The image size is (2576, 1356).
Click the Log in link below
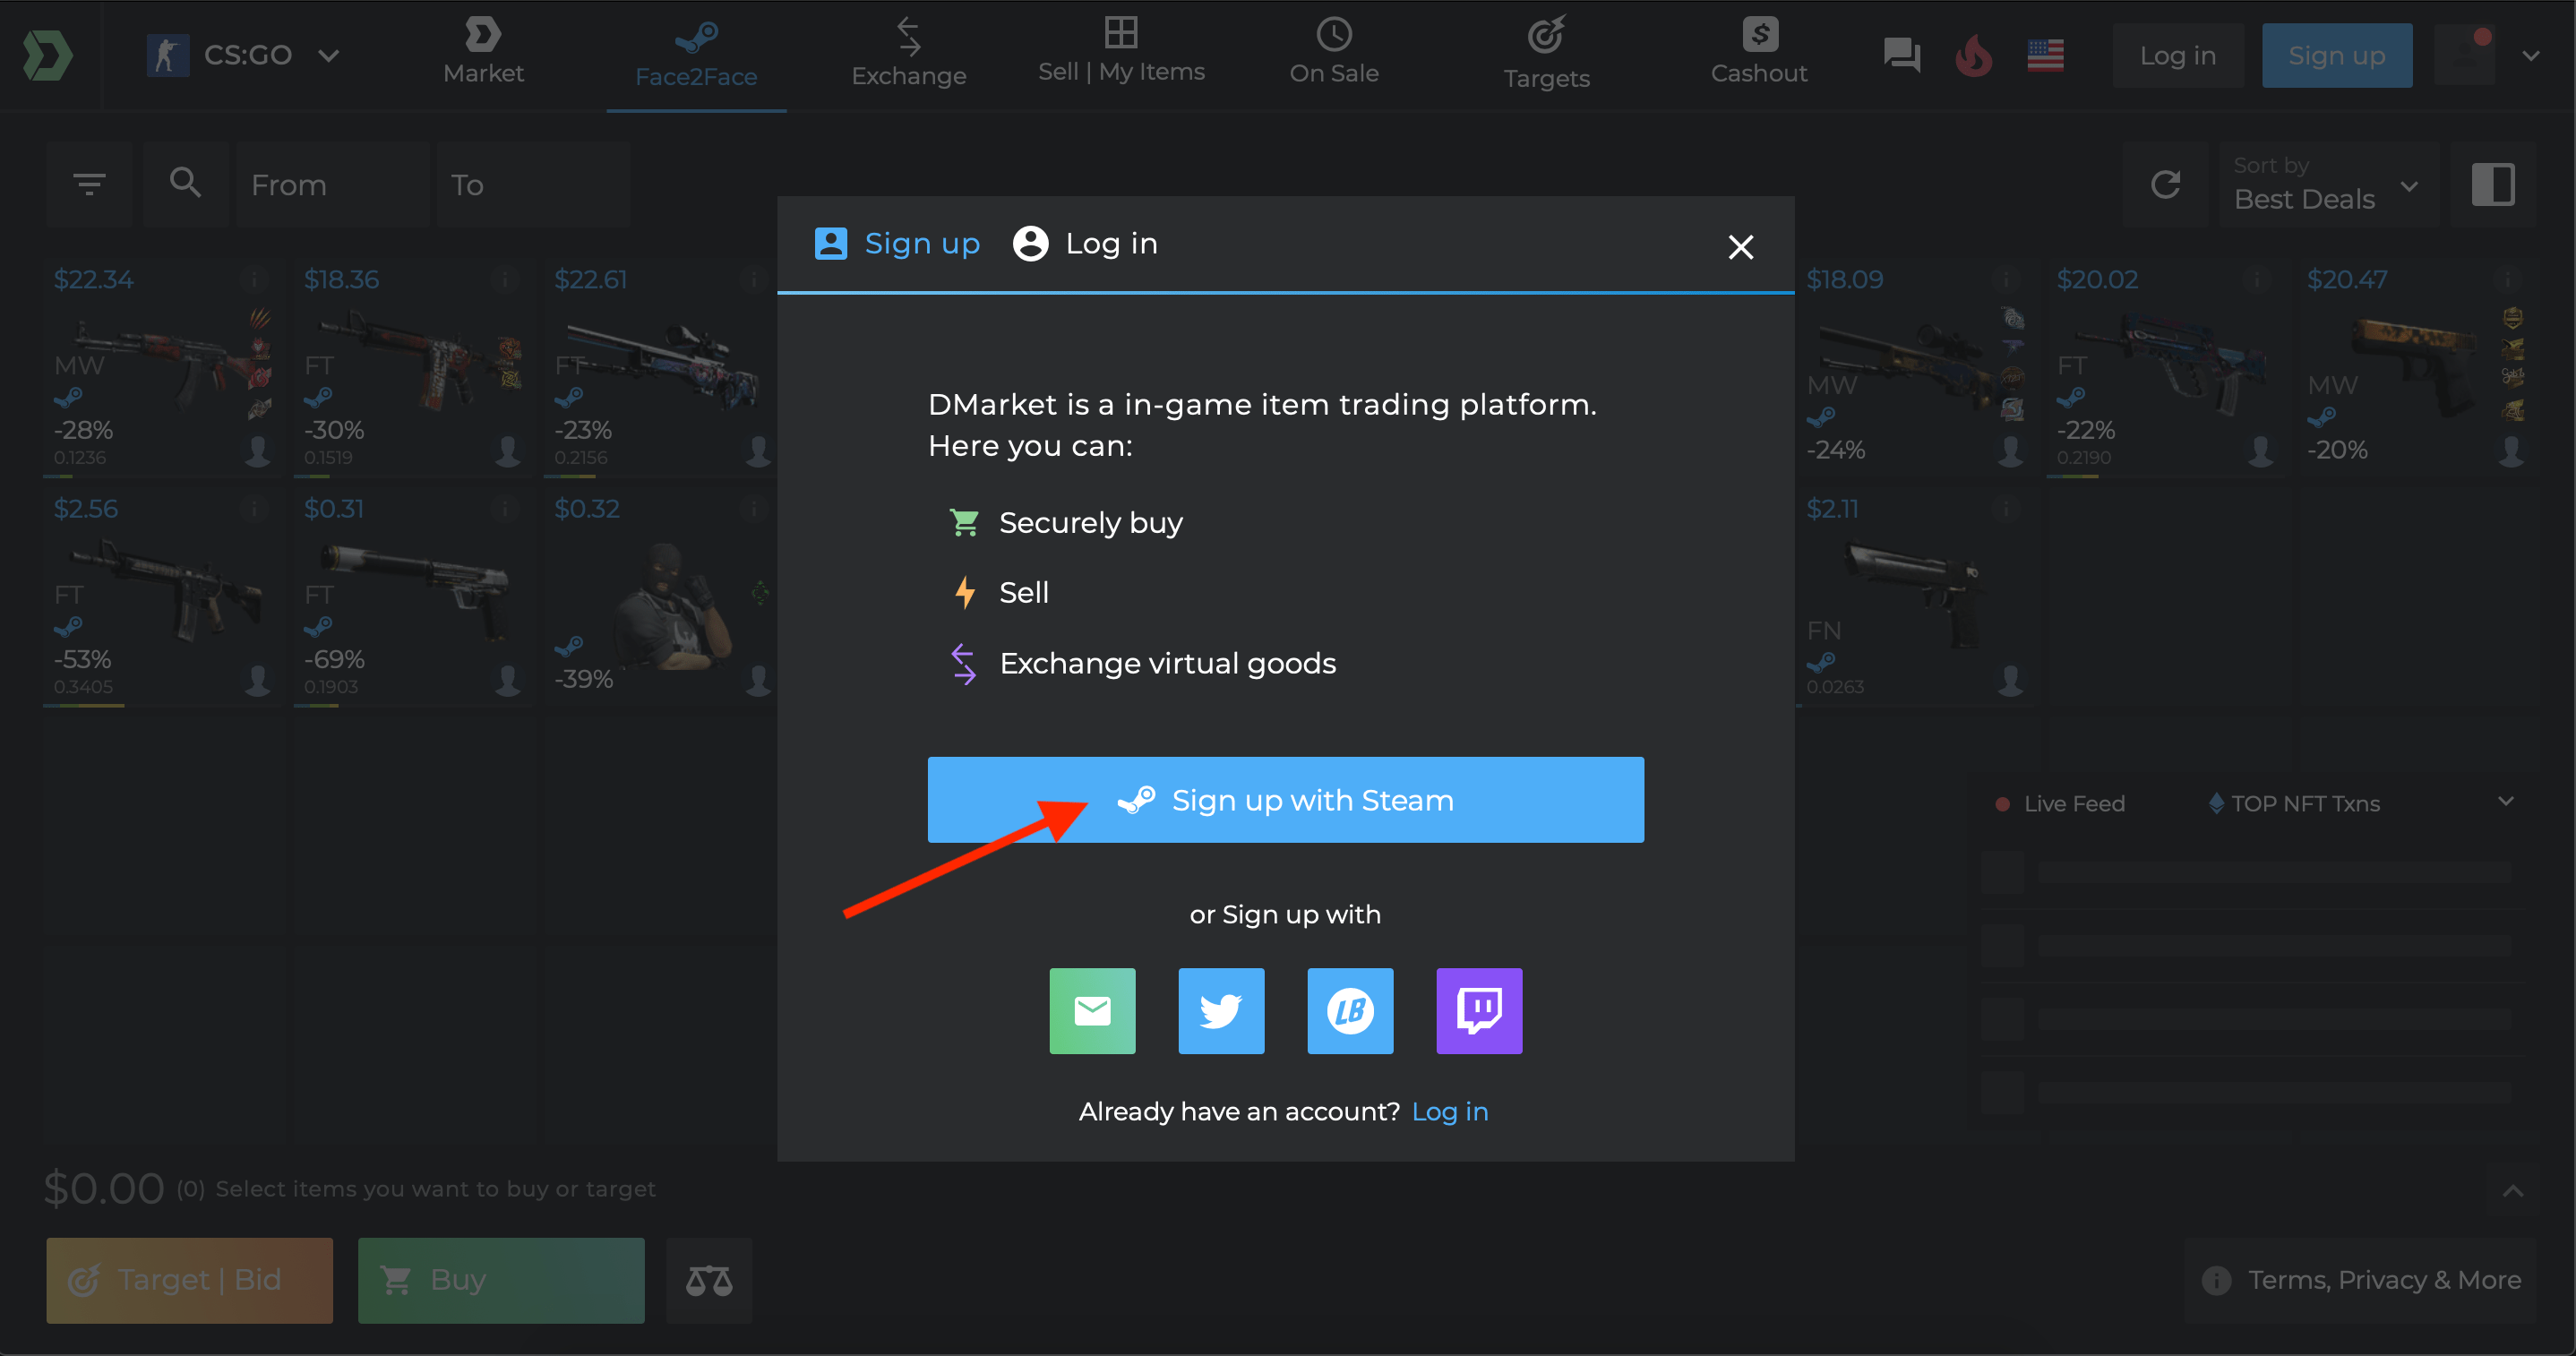pyautogui.click(x=1449, y=1111)
